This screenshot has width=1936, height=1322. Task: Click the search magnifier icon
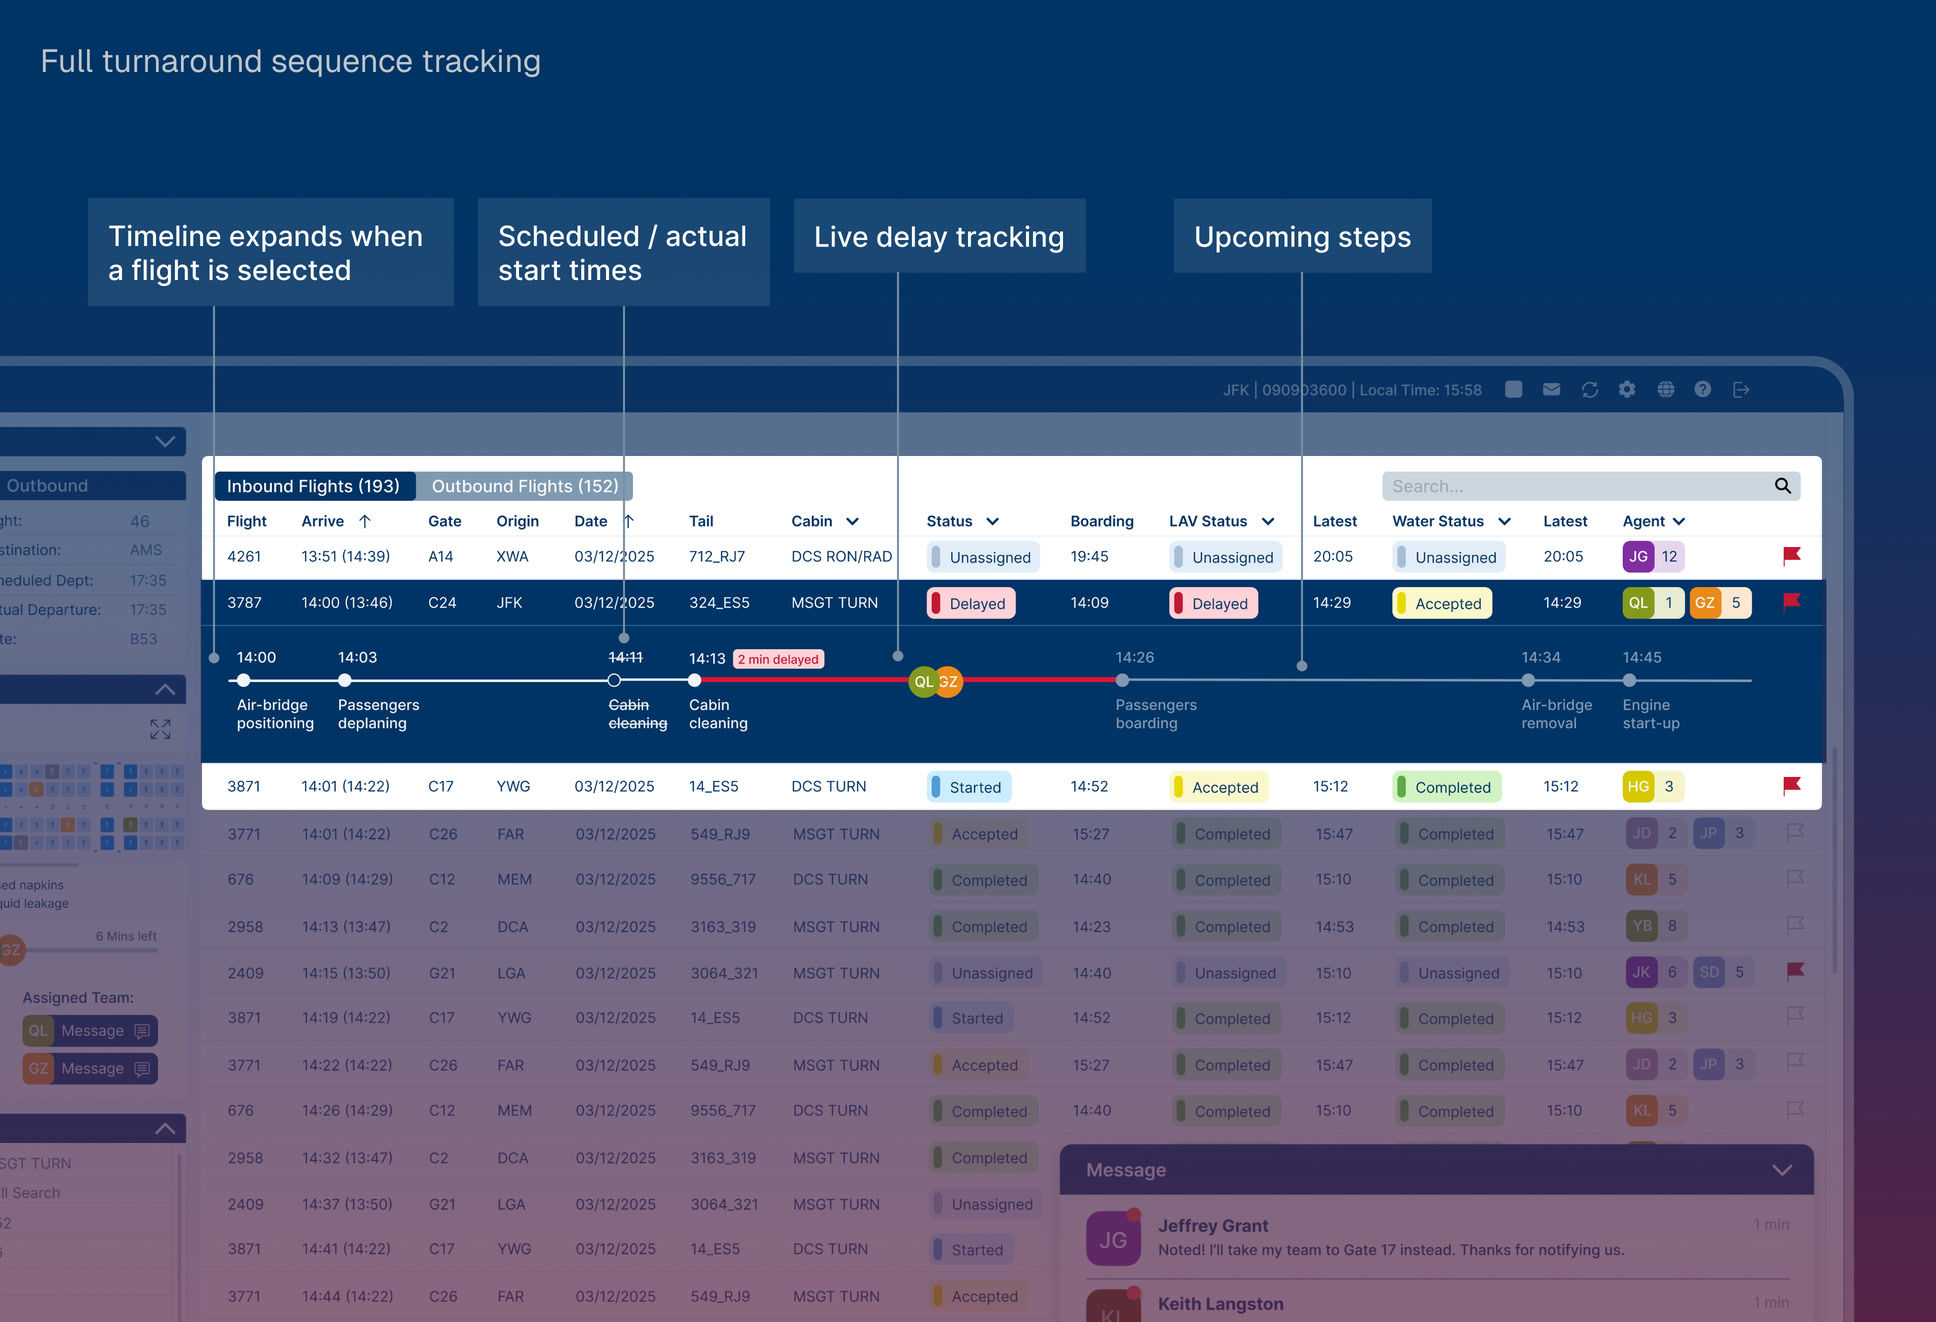[x=1783, y=486]
